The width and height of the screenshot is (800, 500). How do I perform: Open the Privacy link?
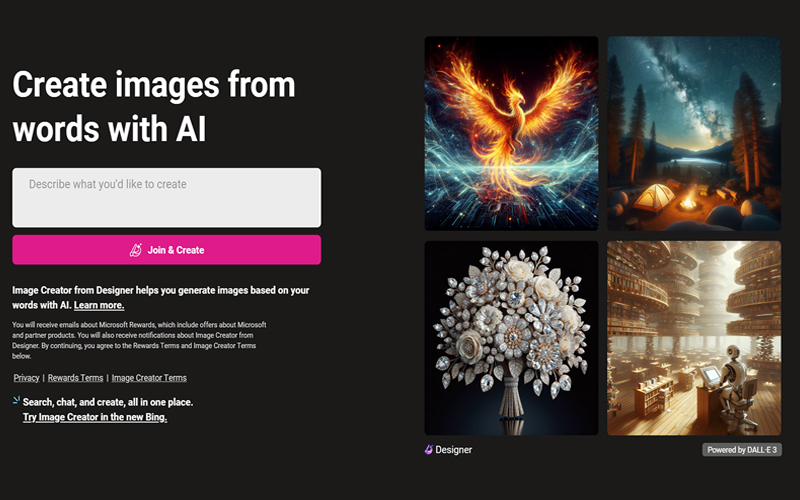[x=27, y=378]
